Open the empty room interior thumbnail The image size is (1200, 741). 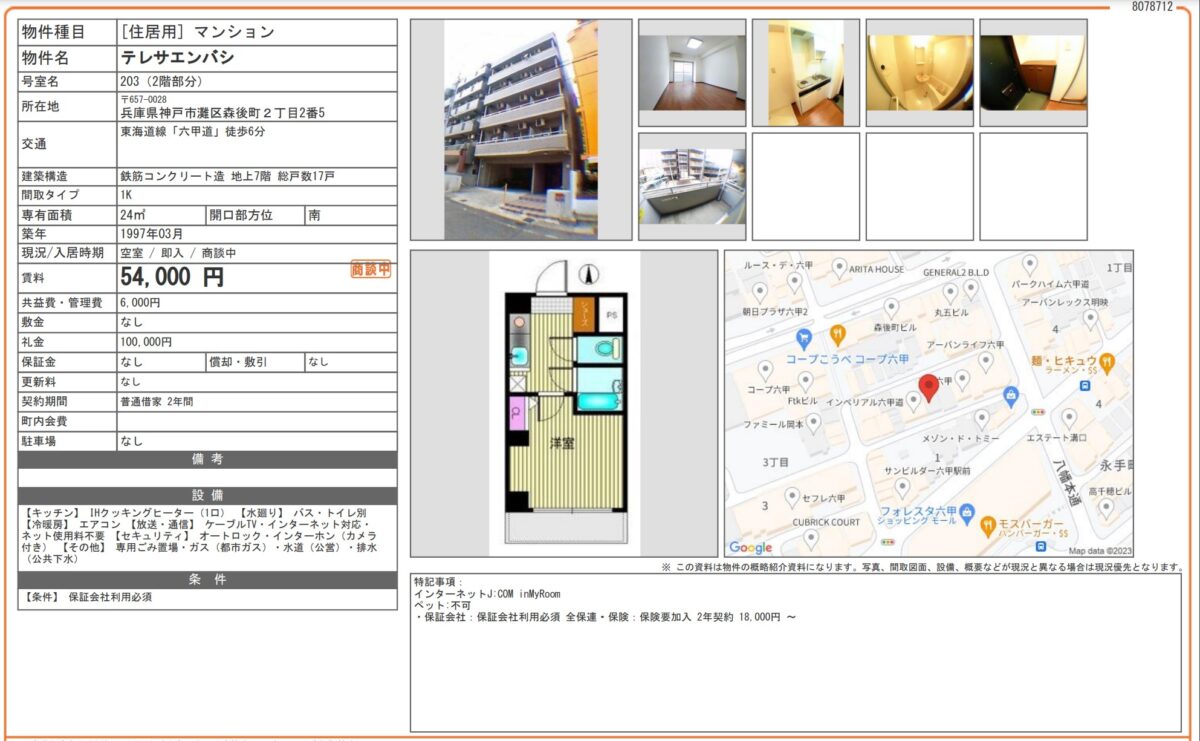click(x=692, y=72)
